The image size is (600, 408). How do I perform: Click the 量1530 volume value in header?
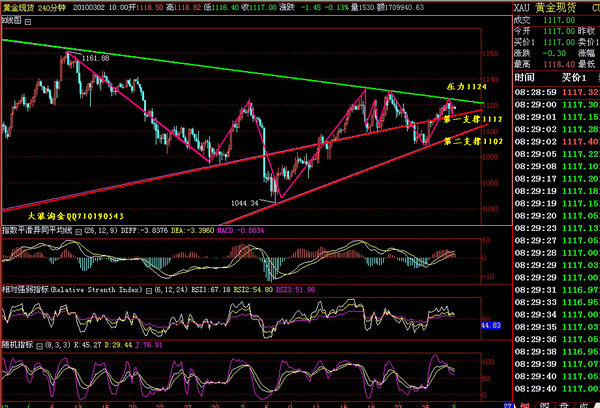point(362,7)
